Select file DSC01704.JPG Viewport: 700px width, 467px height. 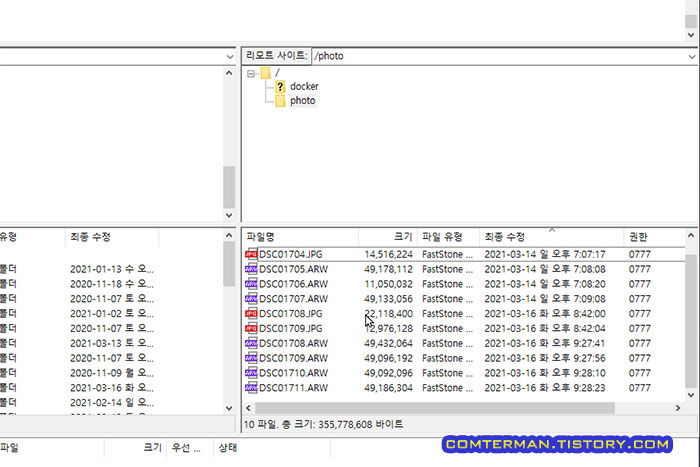[x=291, y=254]
